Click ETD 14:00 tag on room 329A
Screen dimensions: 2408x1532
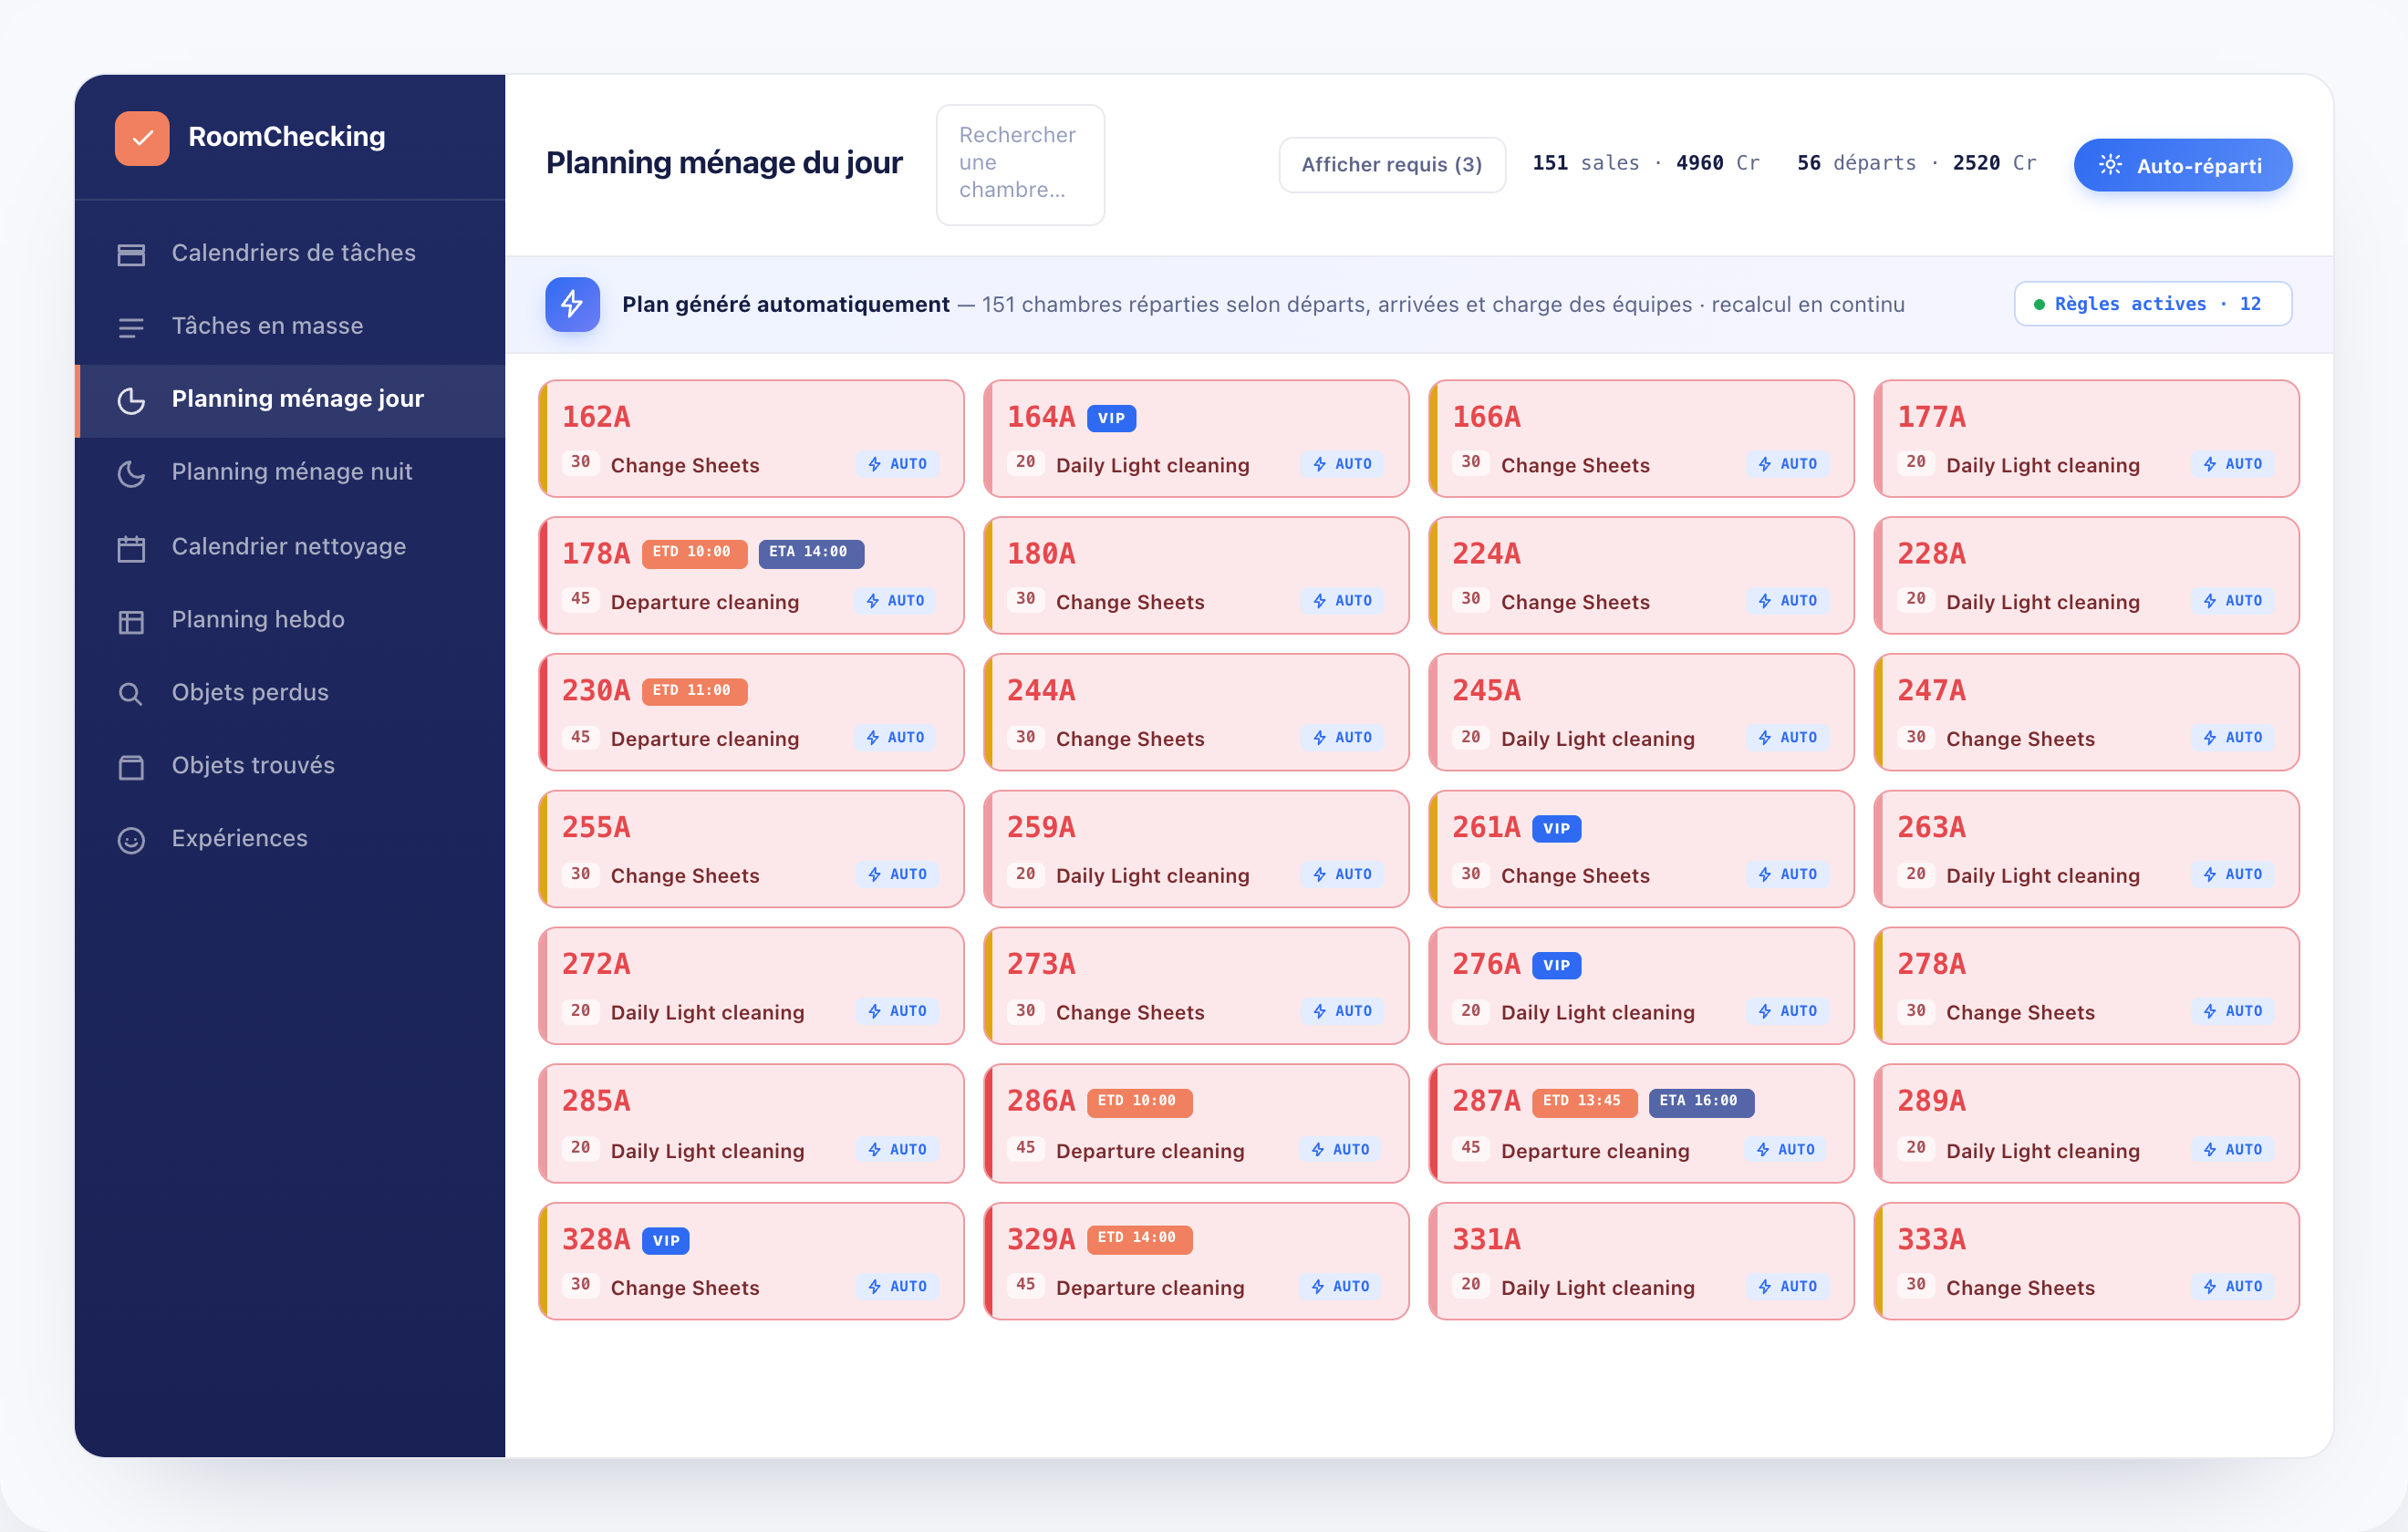[1138, 1239]
